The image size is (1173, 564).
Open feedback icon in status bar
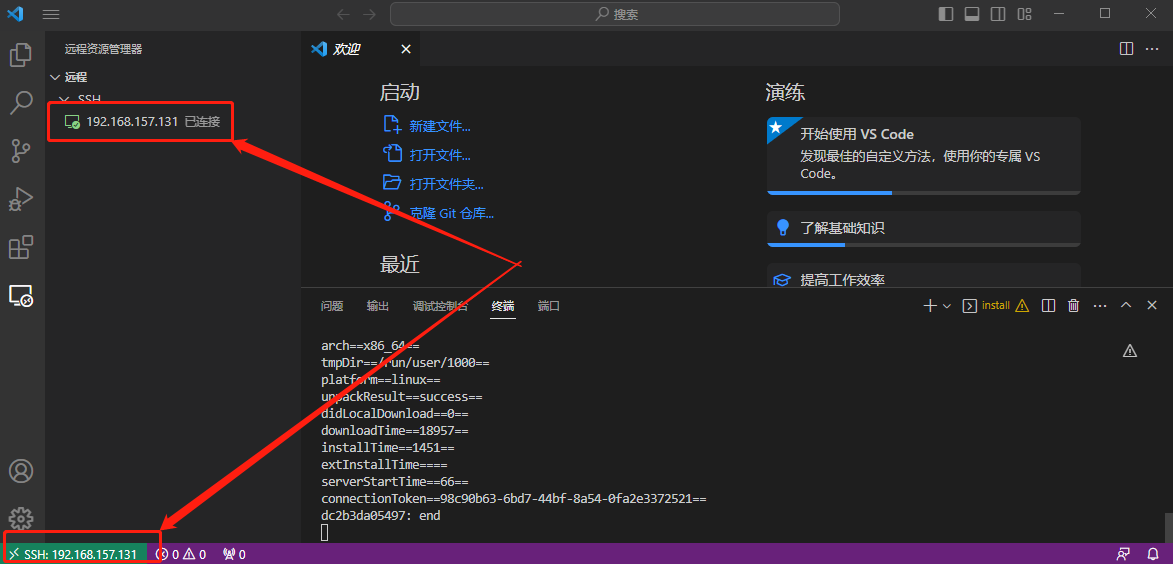[1123, 554]
